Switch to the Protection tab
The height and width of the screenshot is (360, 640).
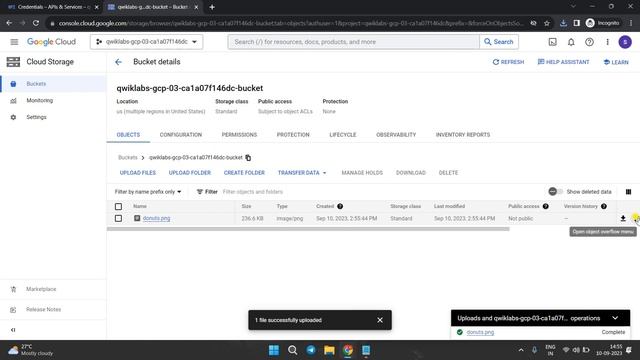coord(293,135)
